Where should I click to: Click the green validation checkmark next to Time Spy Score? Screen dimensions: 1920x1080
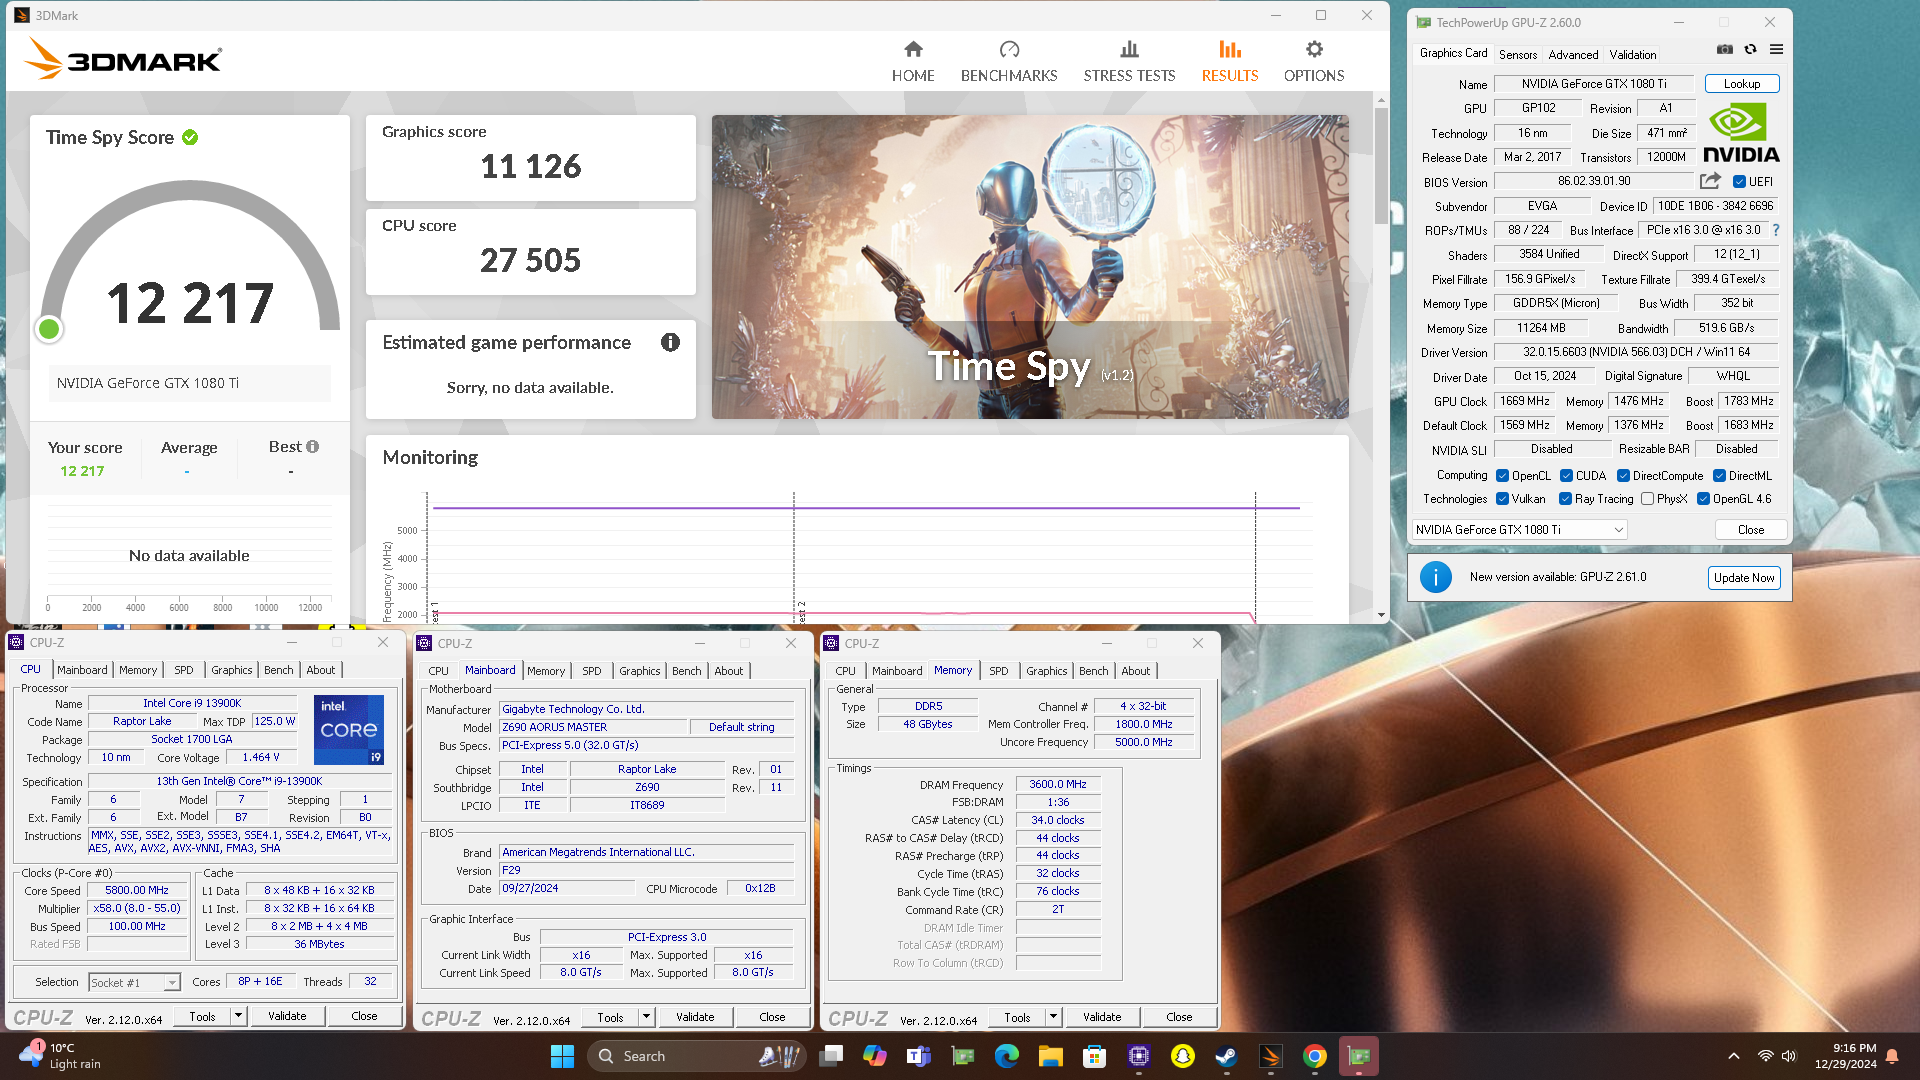[190, 137]
